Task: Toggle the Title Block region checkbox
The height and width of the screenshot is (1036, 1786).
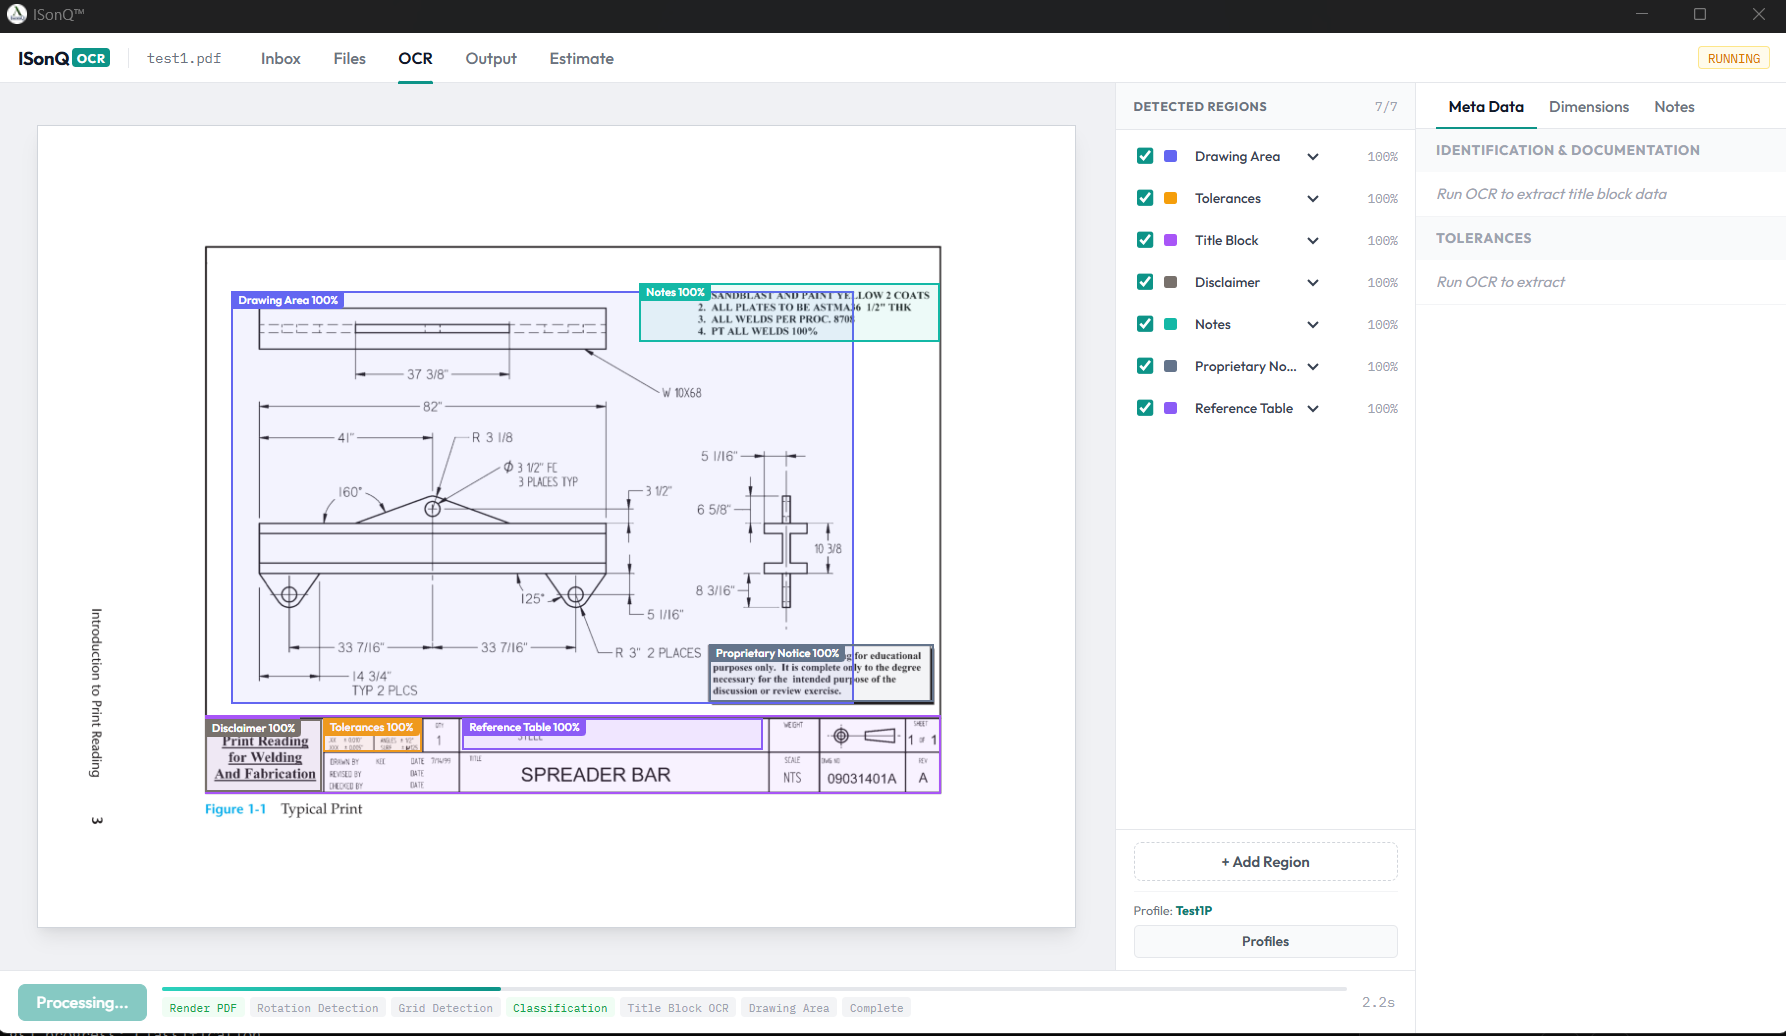Action: click(x=1145, y=240)
